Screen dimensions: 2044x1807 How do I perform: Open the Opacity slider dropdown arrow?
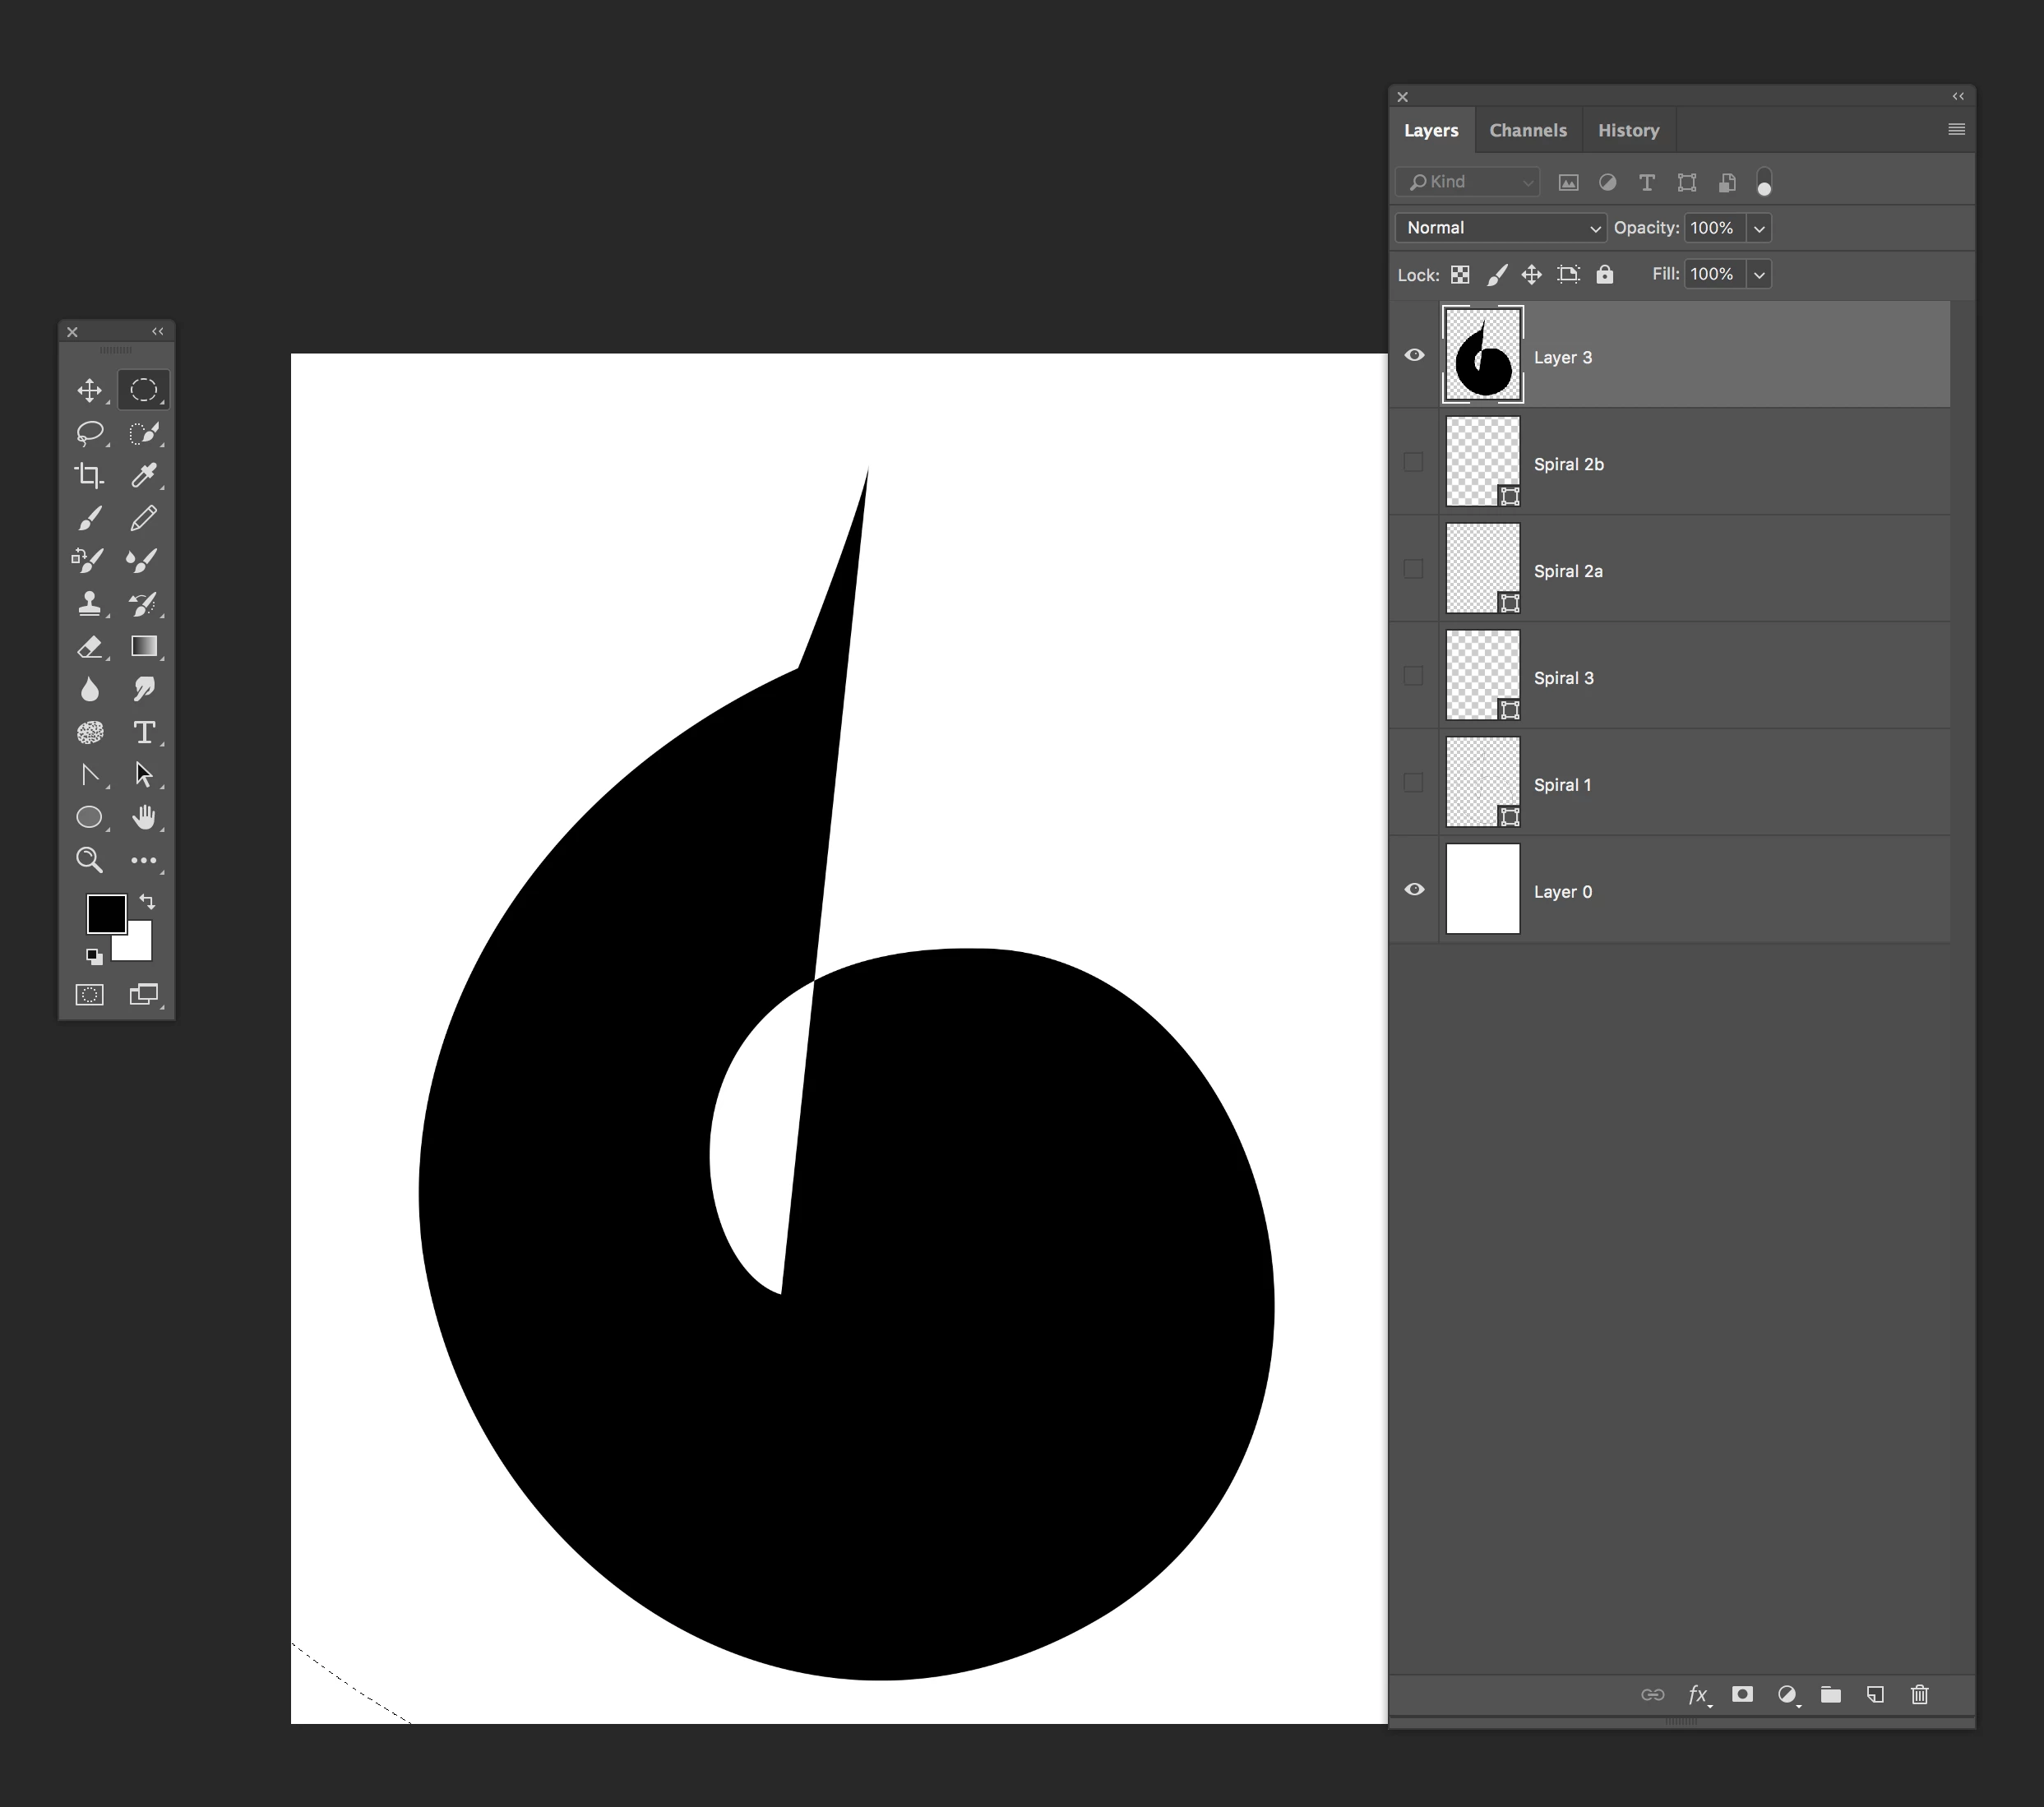click(x=1759, y=228)
